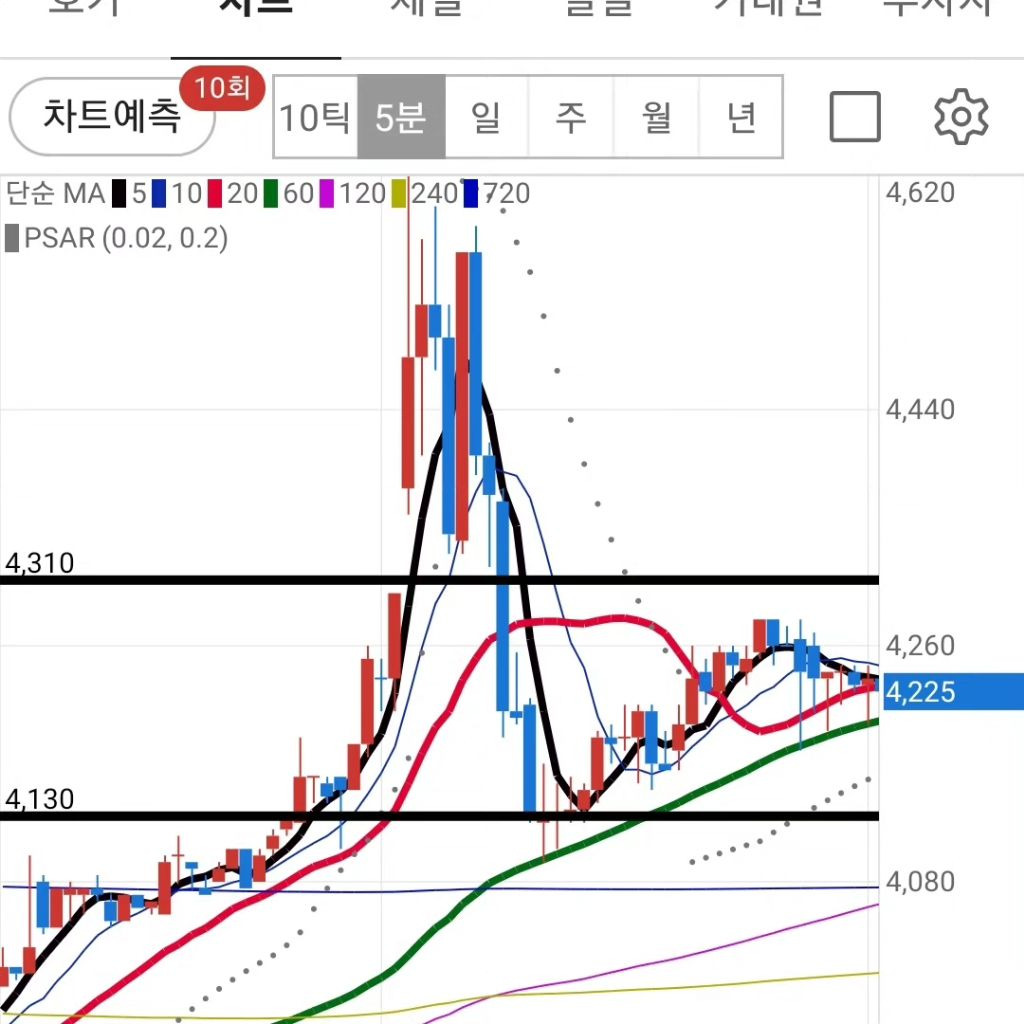1024x1024 pixels.
Task: Switch chart to weekly 주 view
Action: coord(571,117)
